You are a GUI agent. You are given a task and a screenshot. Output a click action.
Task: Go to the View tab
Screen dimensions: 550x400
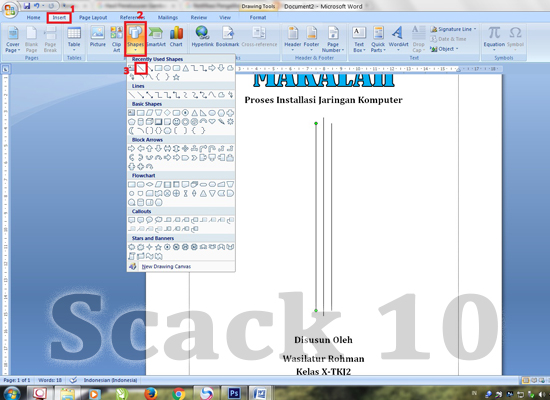(x=225, y=17)
